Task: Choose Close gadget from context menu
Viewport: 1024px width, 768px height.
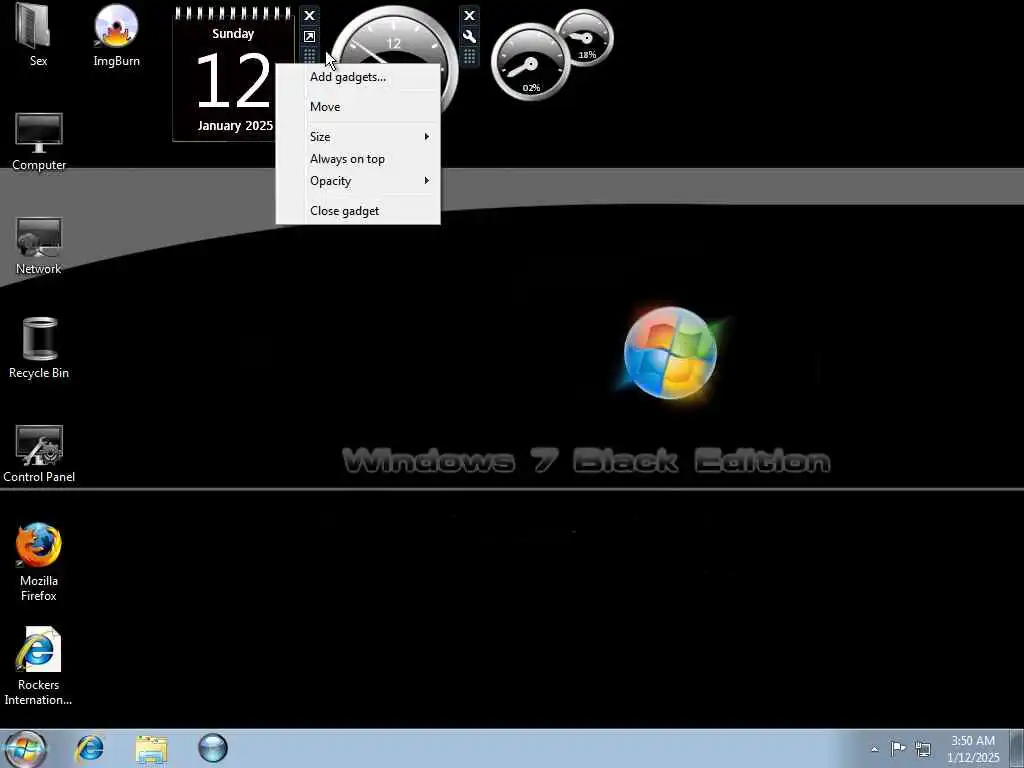Action: 358,211
